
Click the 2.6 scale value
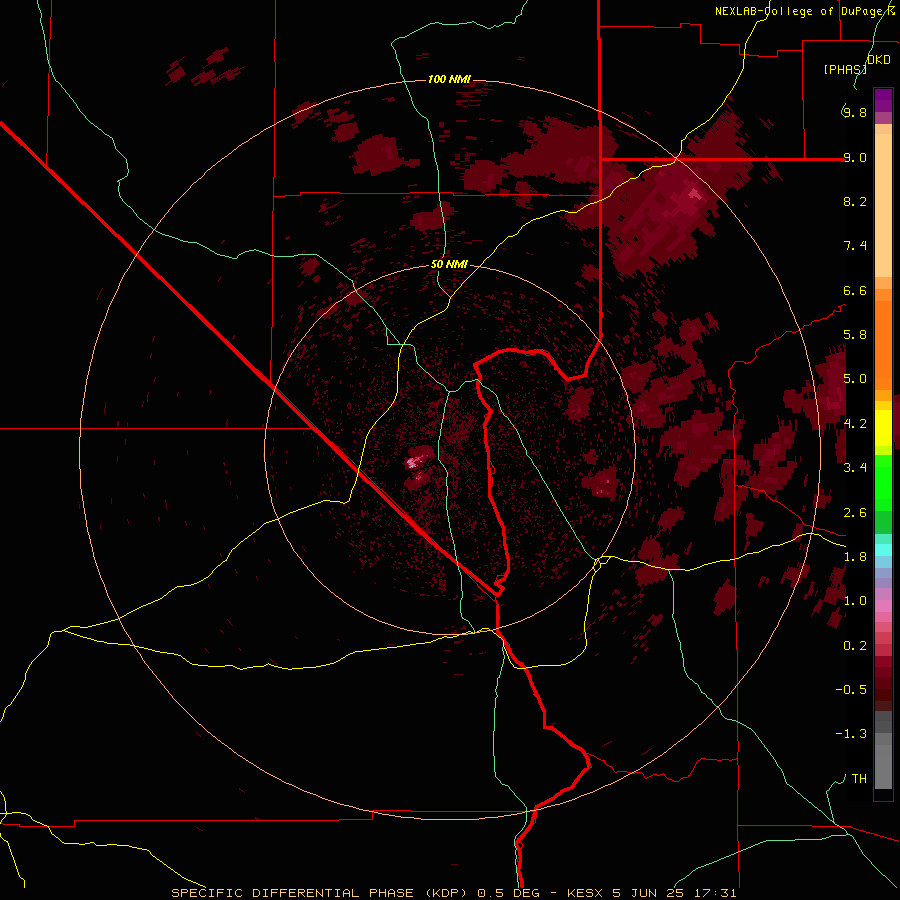(x=855, y=513)
